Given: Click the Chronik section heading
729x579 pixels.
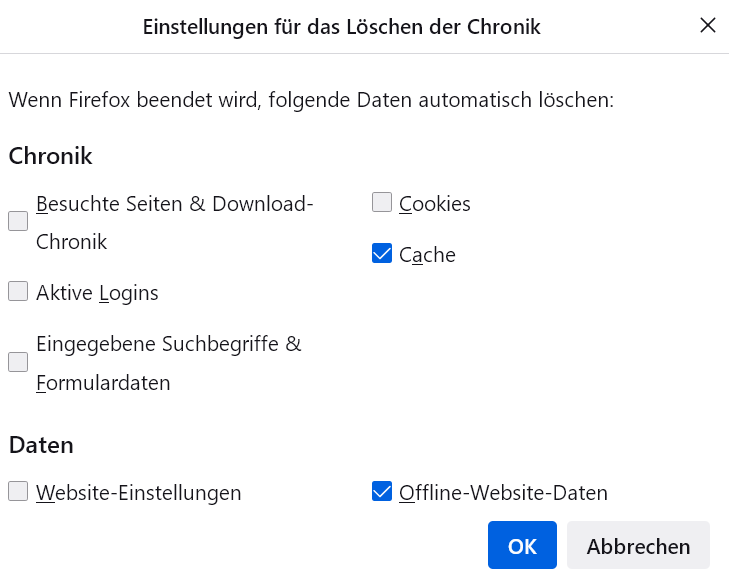Looking at the screenshot, I should tap(50, 156).
